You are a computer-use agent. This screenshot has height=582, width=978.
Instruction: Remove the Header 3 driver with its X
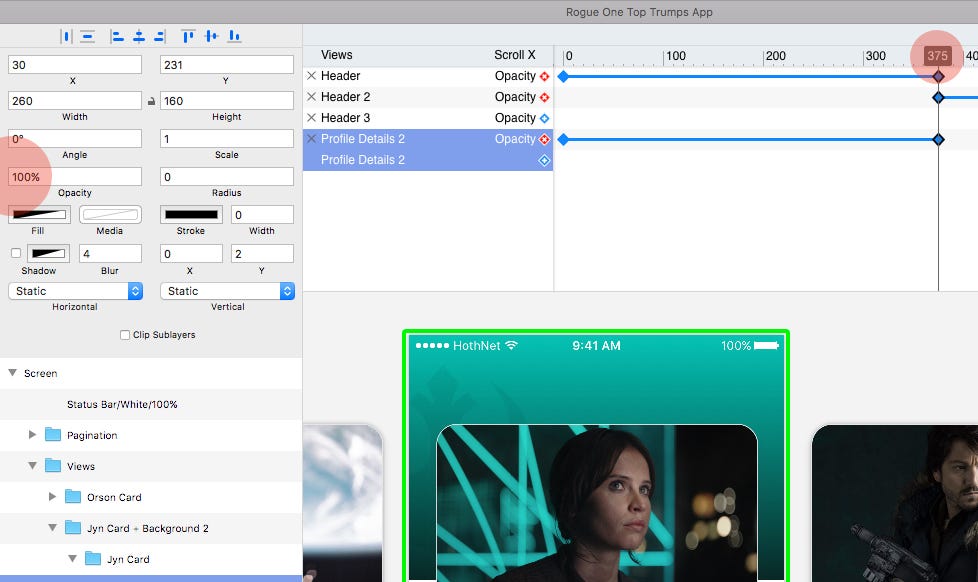pyautogui.click(x=311, y=117)
